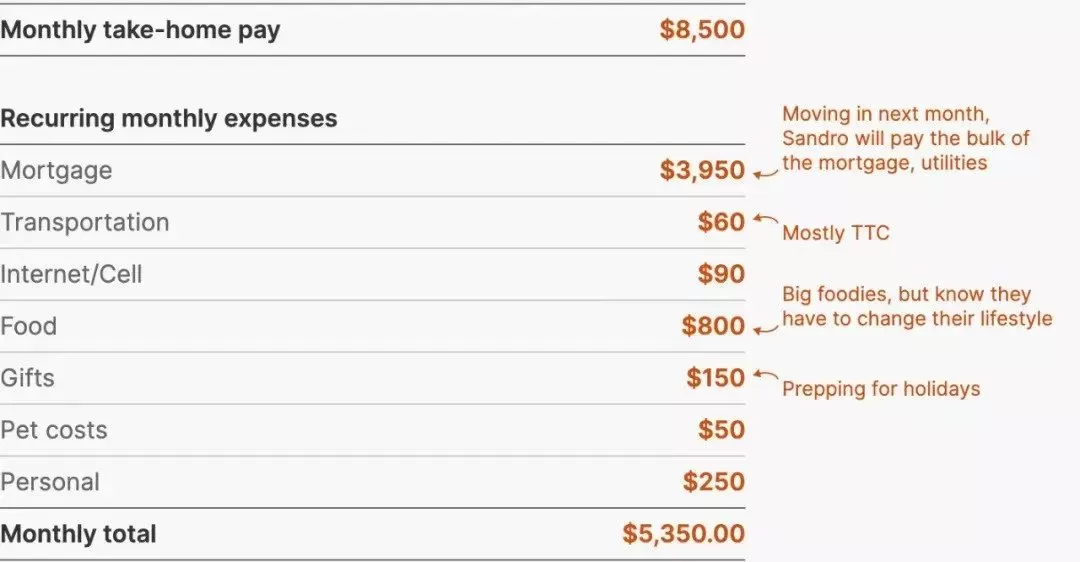Select the Monthly total $5,350.00 value
Image resolution: width=1080 pixels, height=562 pixels.
click(x=683, y=534)
